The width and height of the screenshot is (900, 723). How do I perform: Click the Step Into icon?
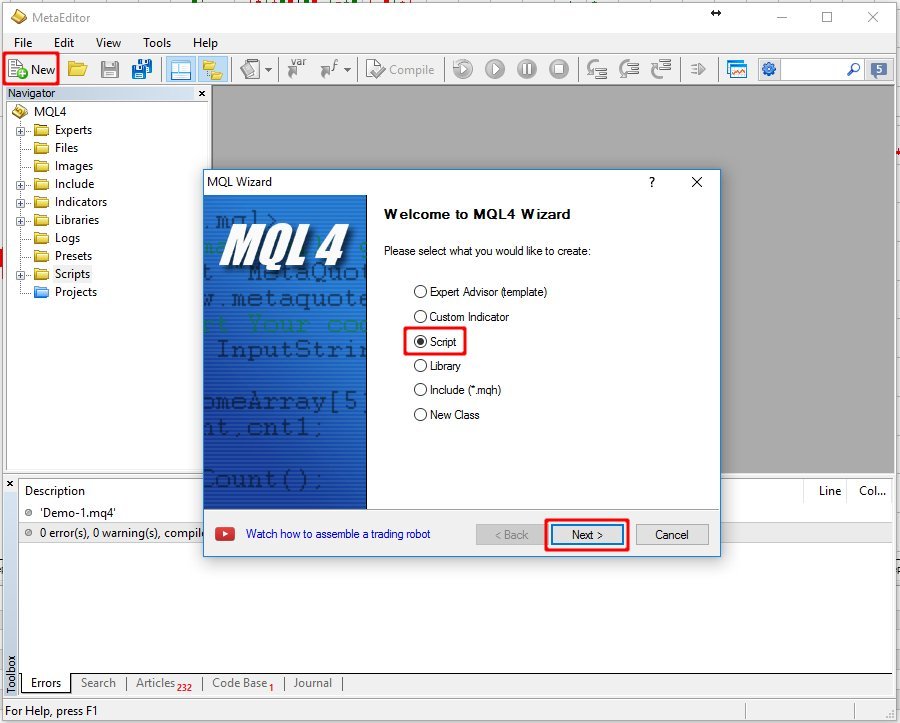tap(596, 69)
